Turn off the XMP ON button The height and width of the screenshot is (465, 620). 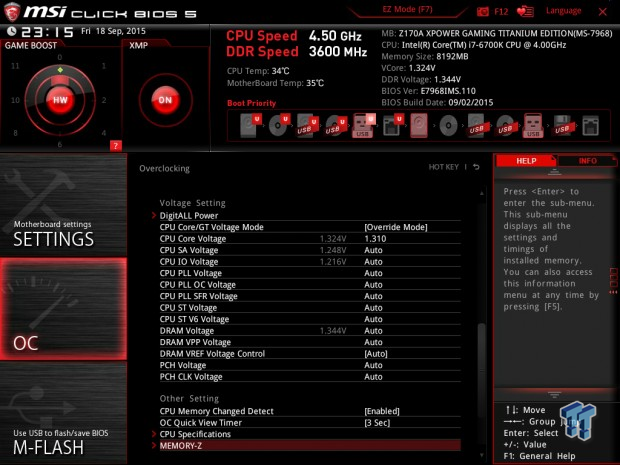165,100
